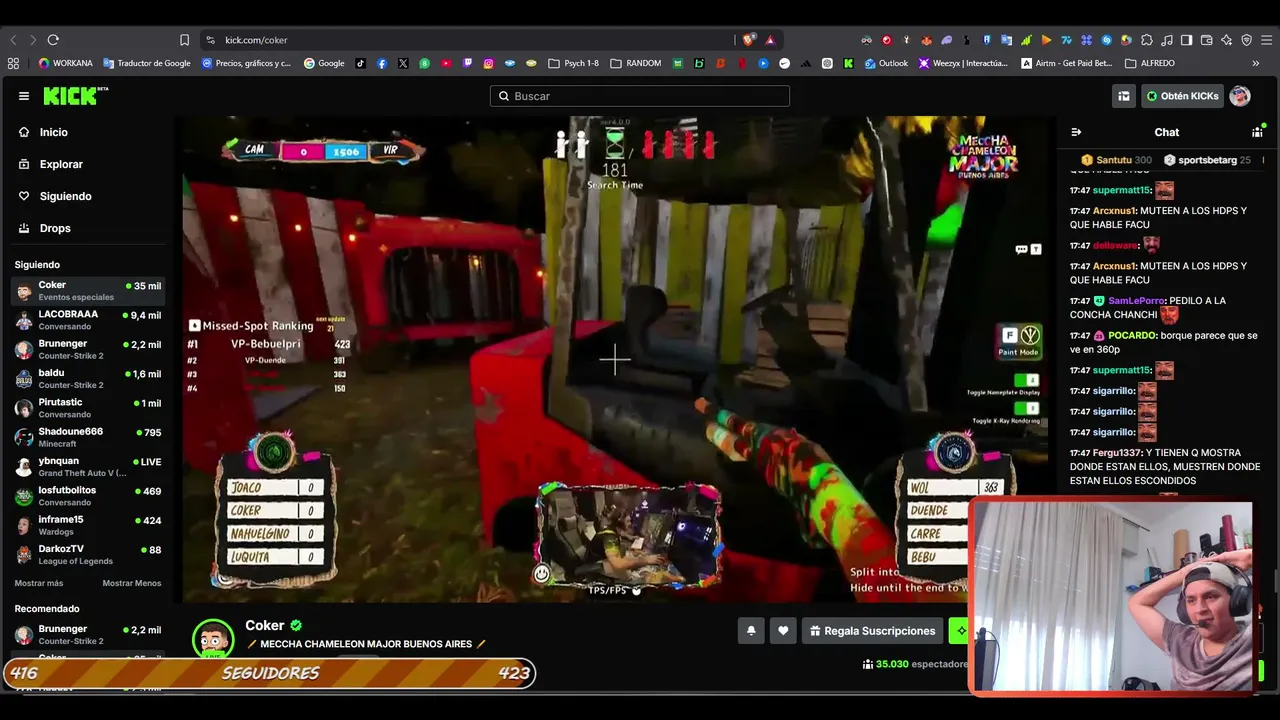Image resolution: width=1280 pixels, height=720 pixels.
Task: Open the Instagram bookmark icon
Action: [x=488, y=63]
